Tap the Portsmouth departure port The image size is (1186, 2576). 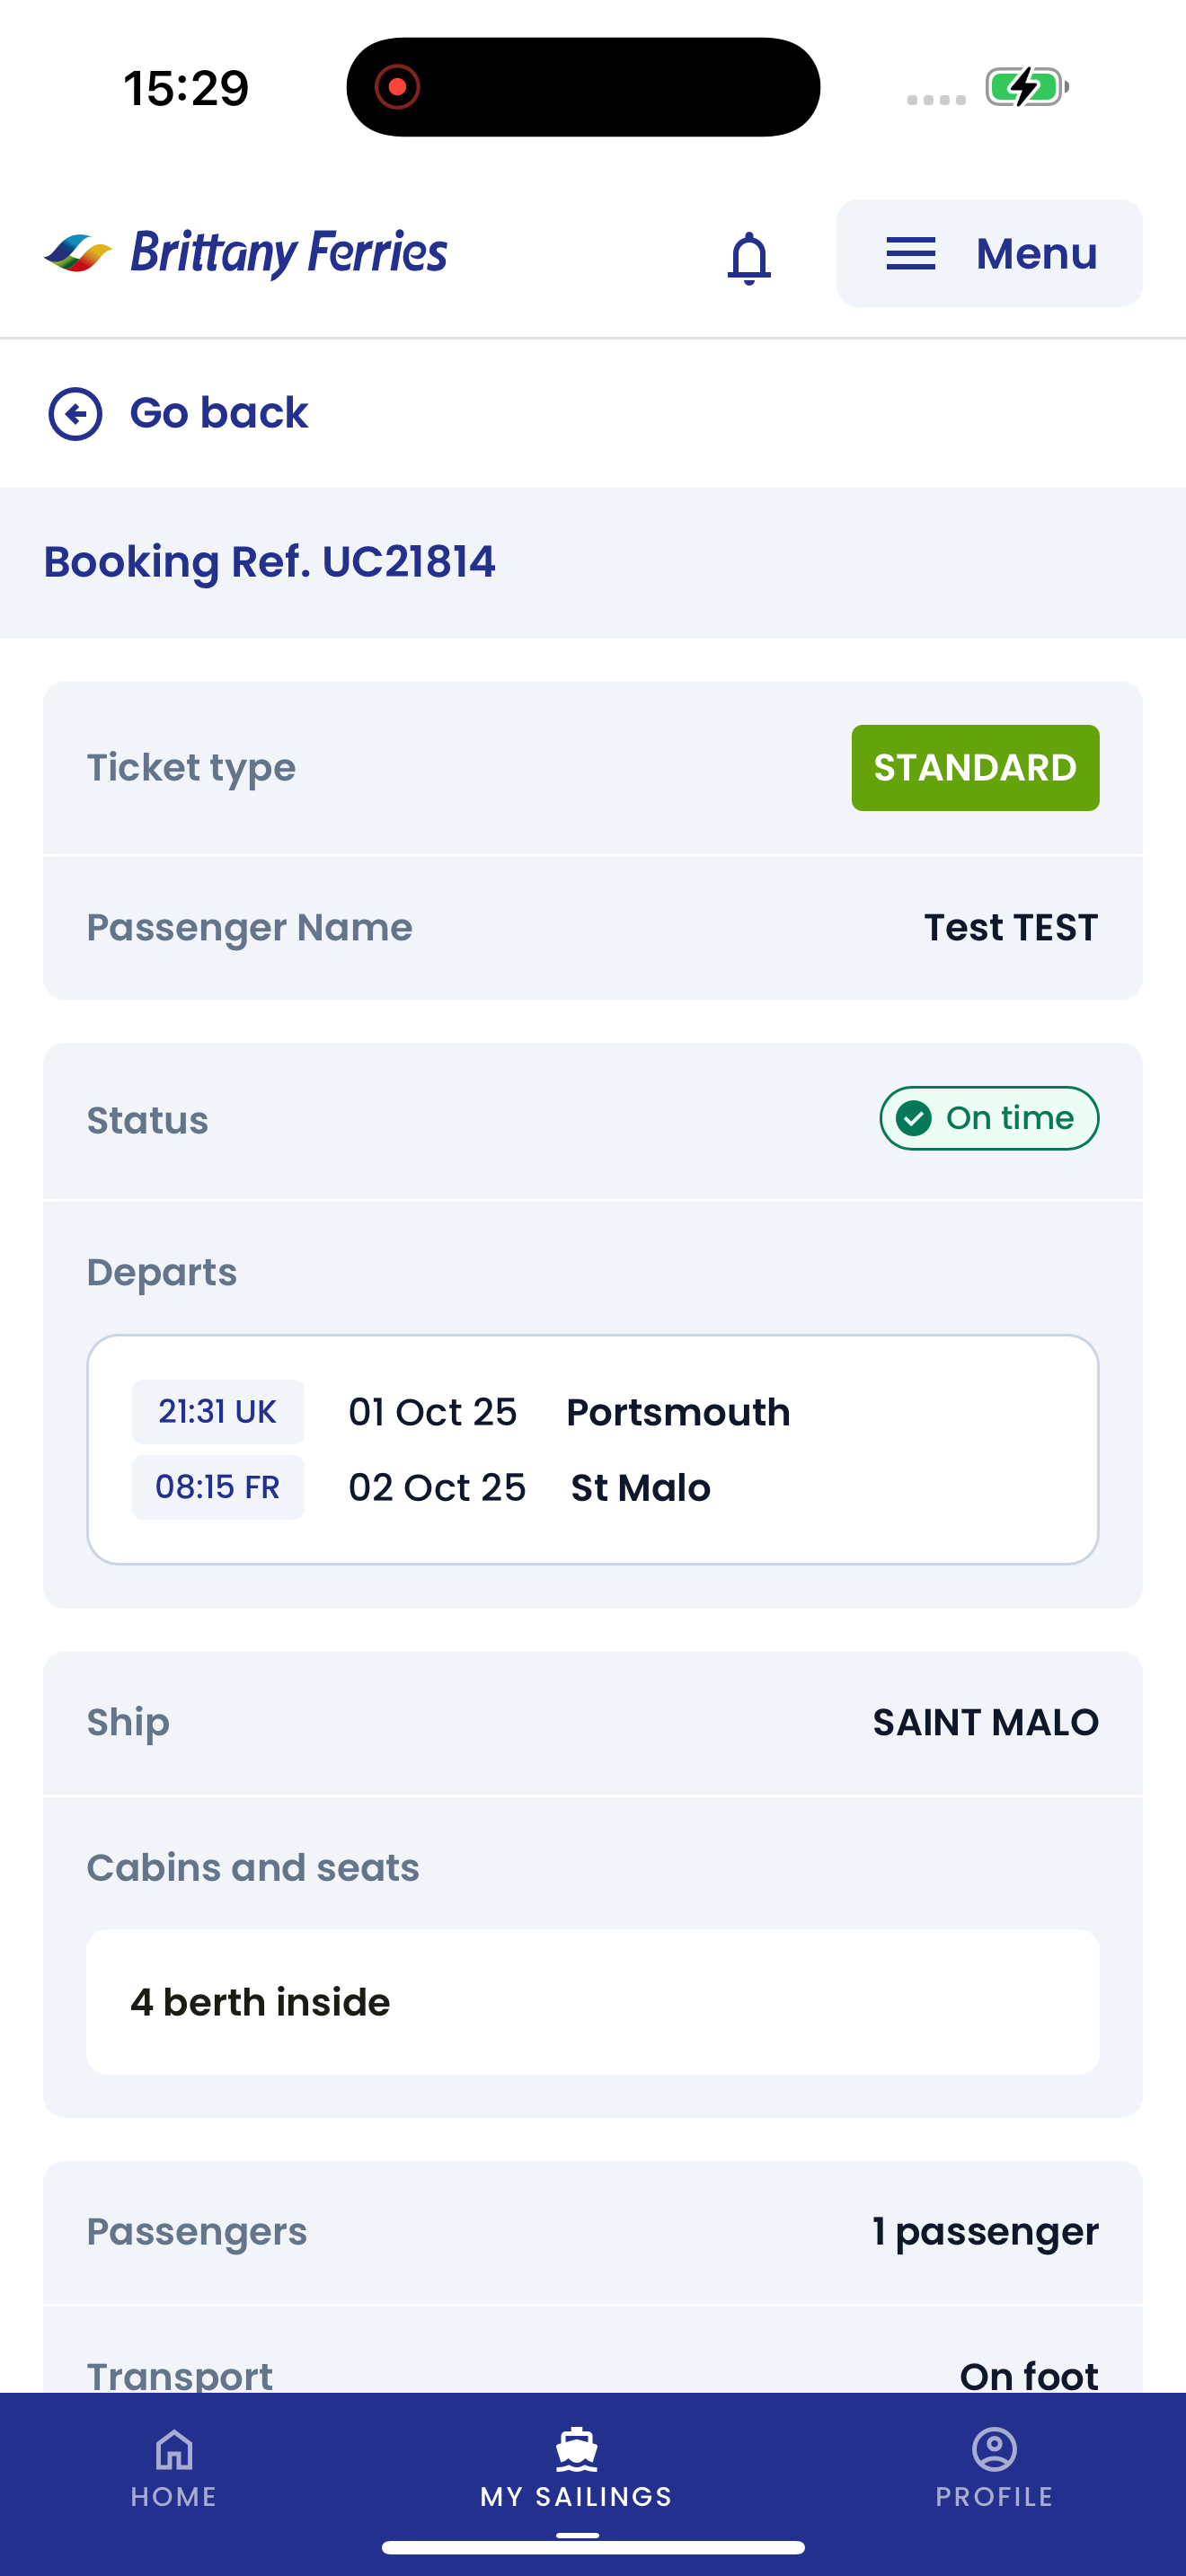678,1412
